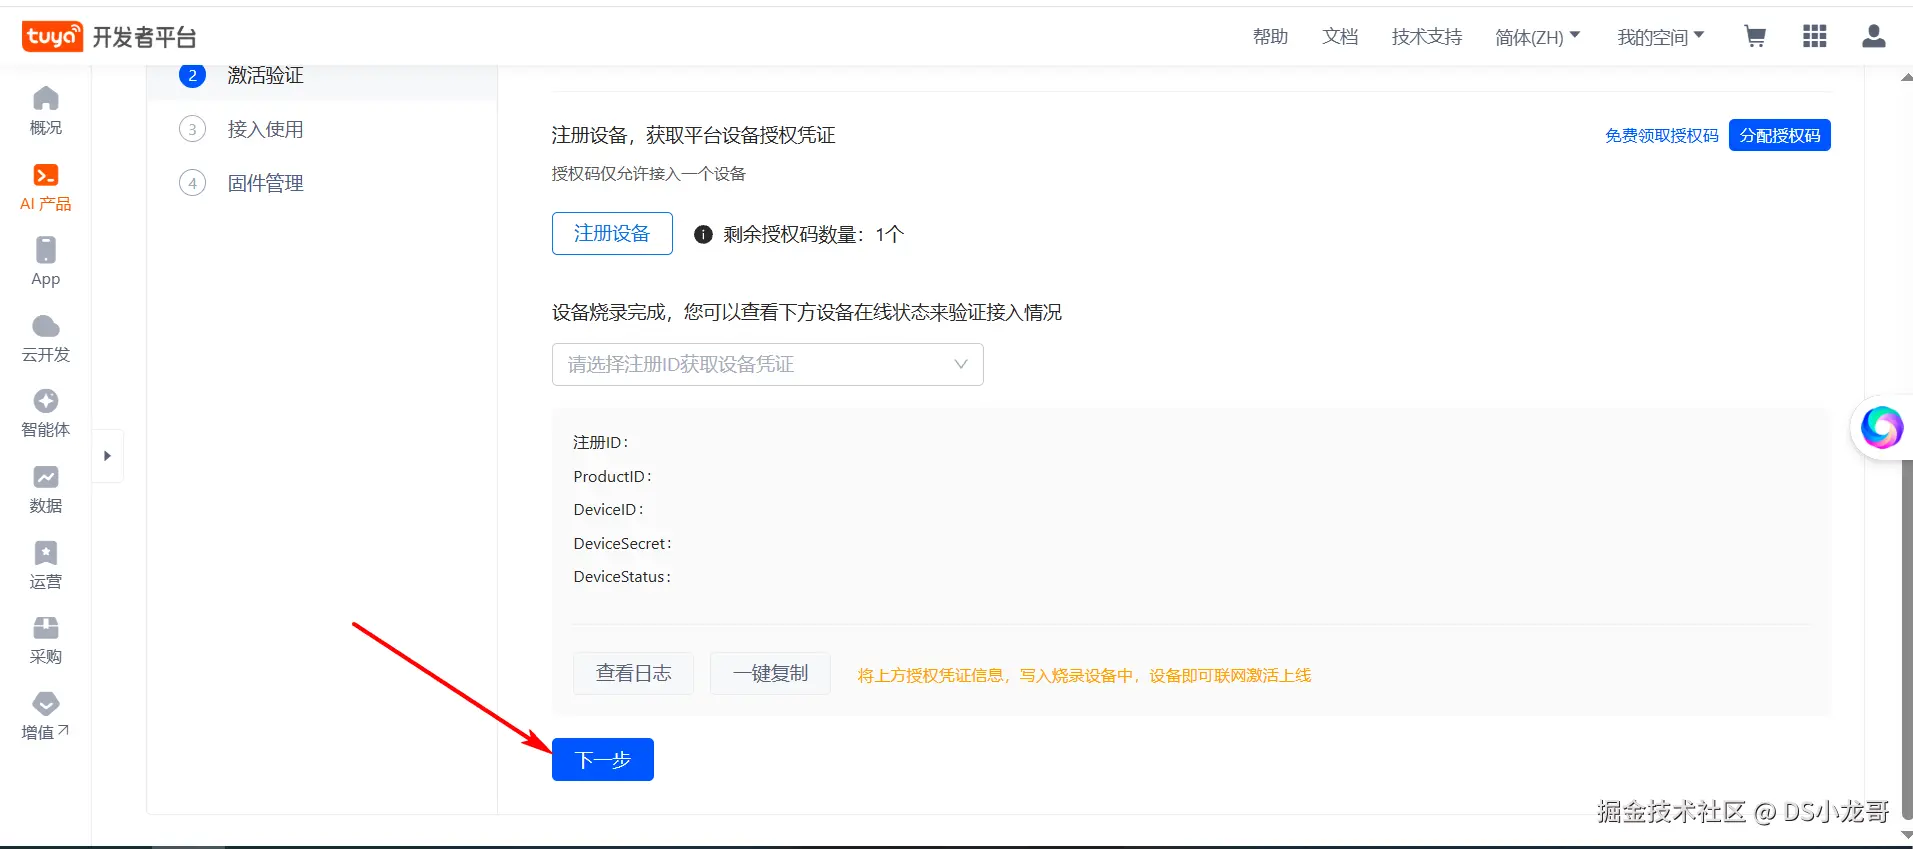
Task: Click the DeviceSecret: field label
Action: [x=622, y=543]
